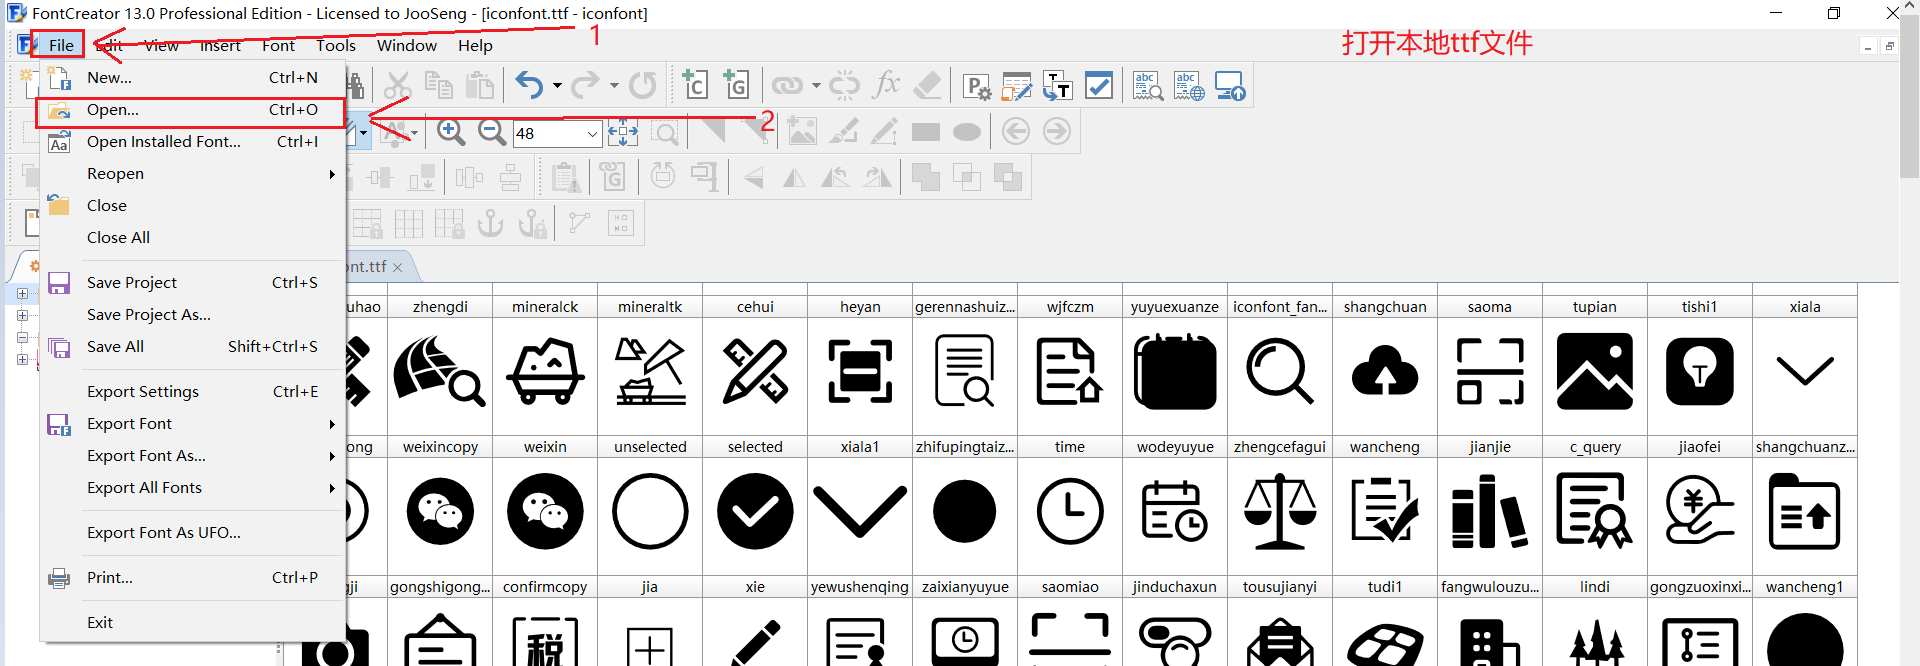Open the dropdown arrow next to link icon

(816, 86)
